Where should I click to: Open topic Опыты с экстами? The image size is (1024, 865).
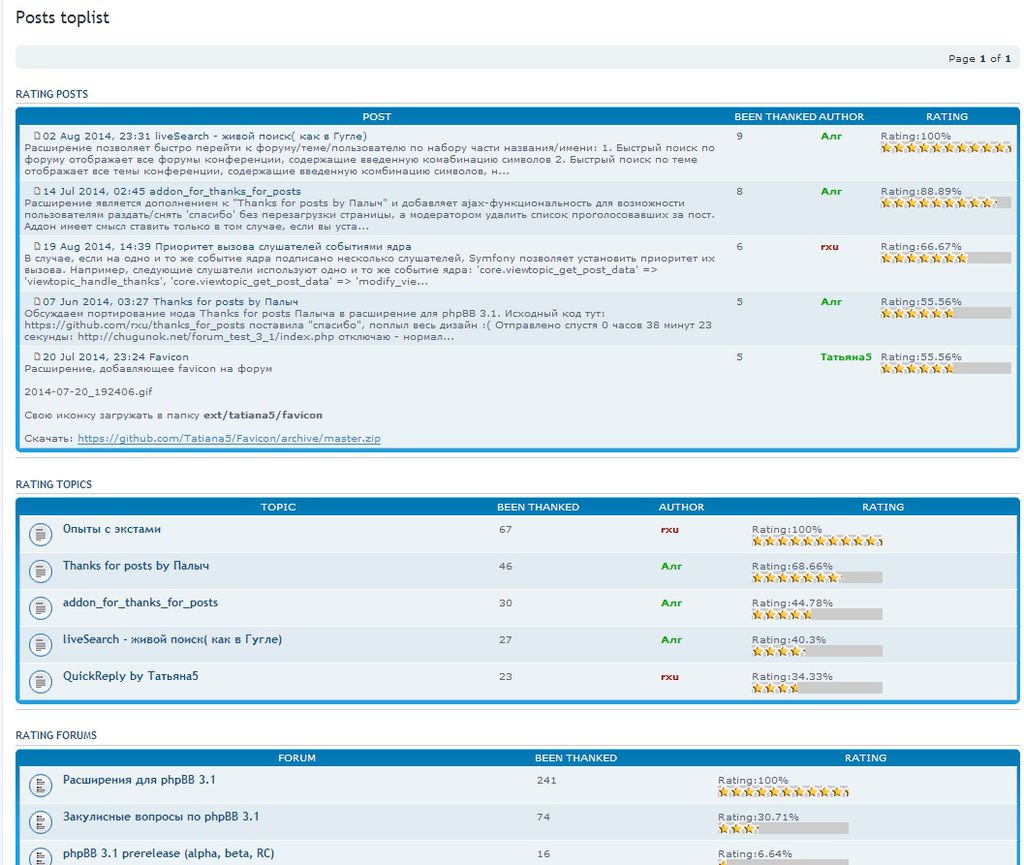(x=112, y=529)
